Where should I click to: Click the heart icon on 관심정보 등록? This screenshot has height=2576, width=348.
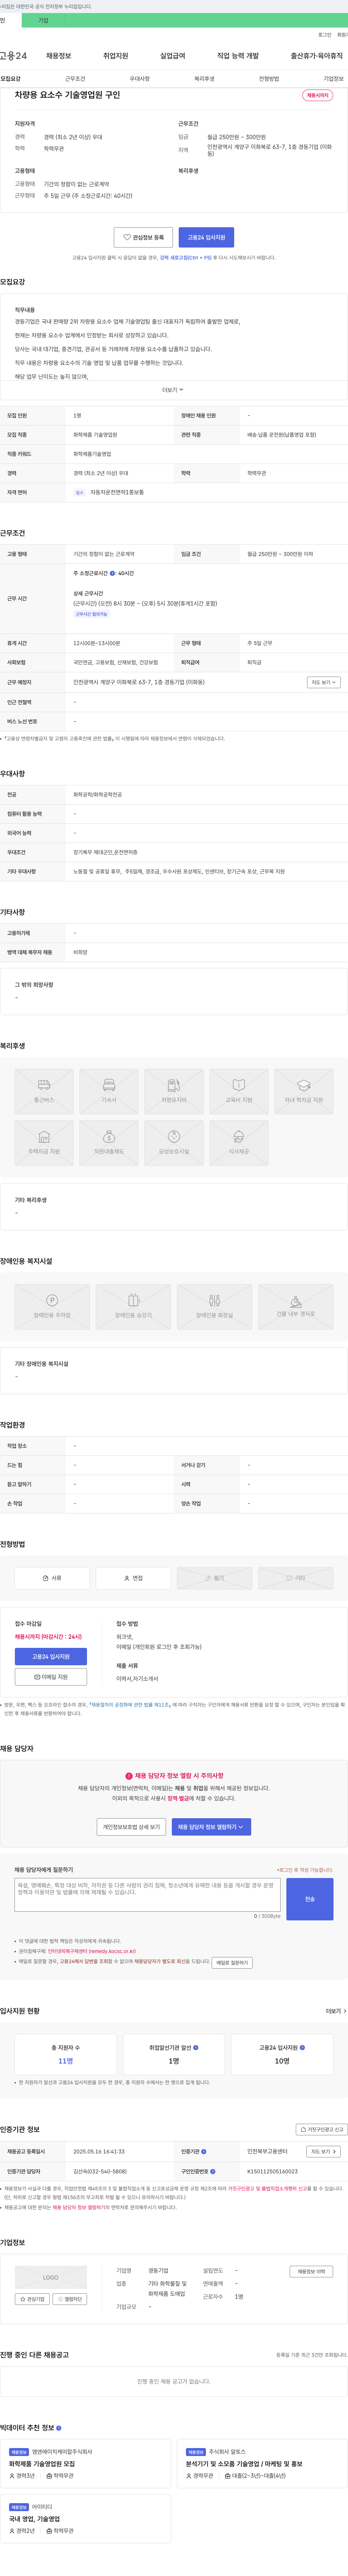tap(127, 237)
